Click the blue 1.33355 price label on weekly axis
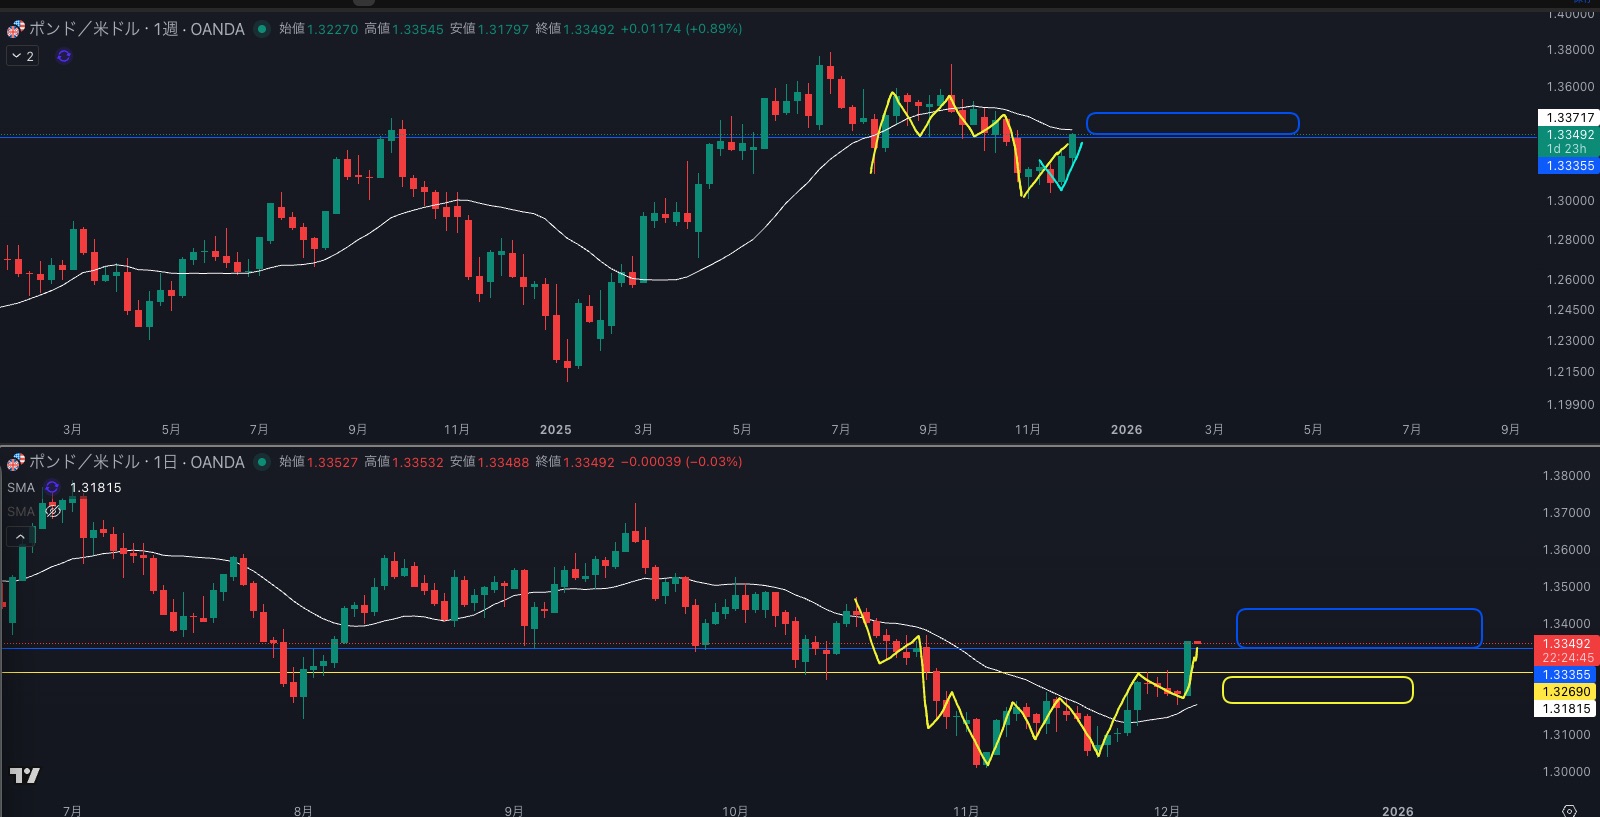 pyautogui.click(x=1568, y=166)
